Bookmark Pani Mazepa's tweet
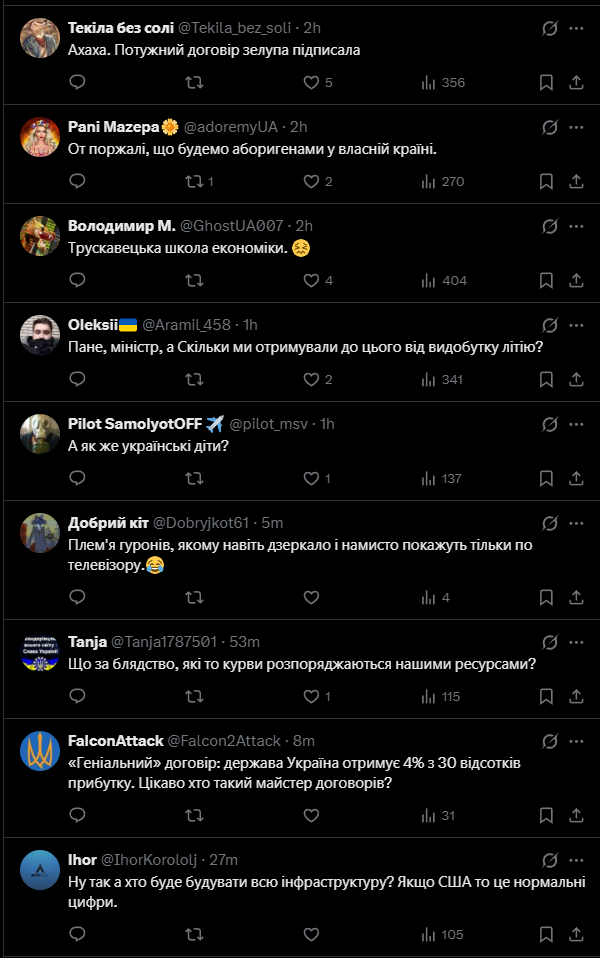600x958 pixels. coord(546,181)
